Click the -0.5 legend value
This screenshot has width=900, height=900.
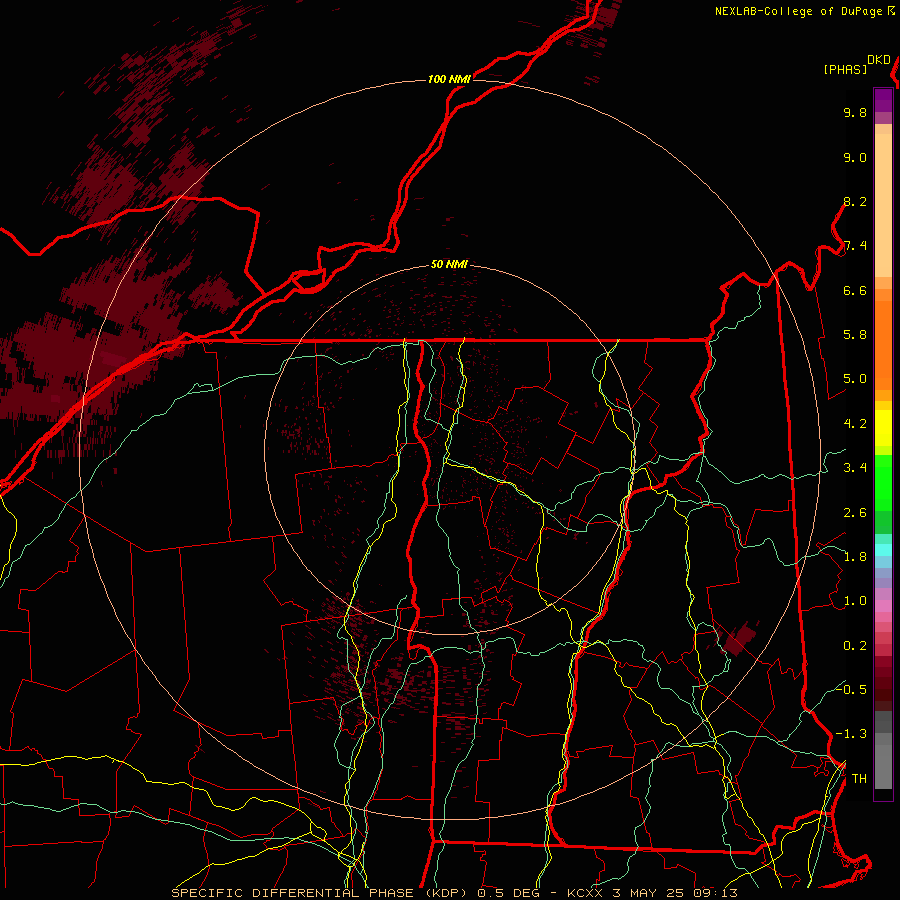pos(851,689)
